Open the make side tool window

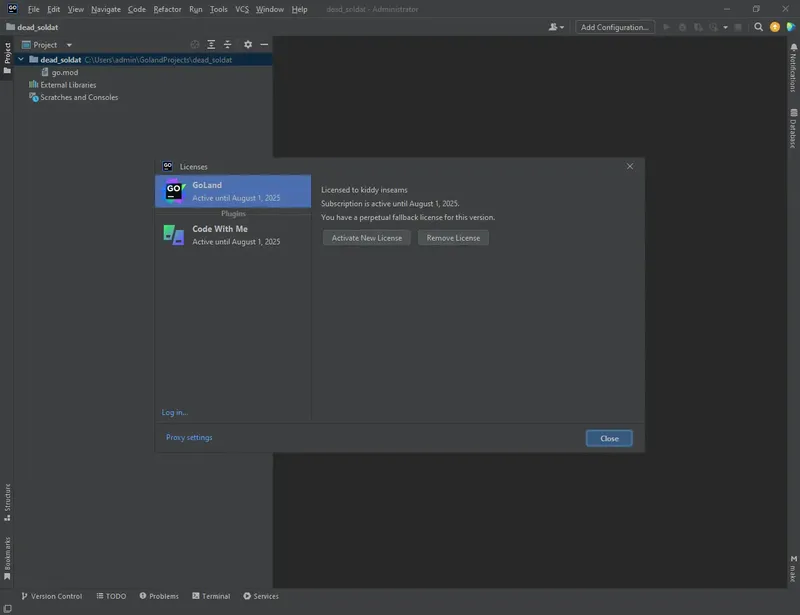(x=793, y=569)
